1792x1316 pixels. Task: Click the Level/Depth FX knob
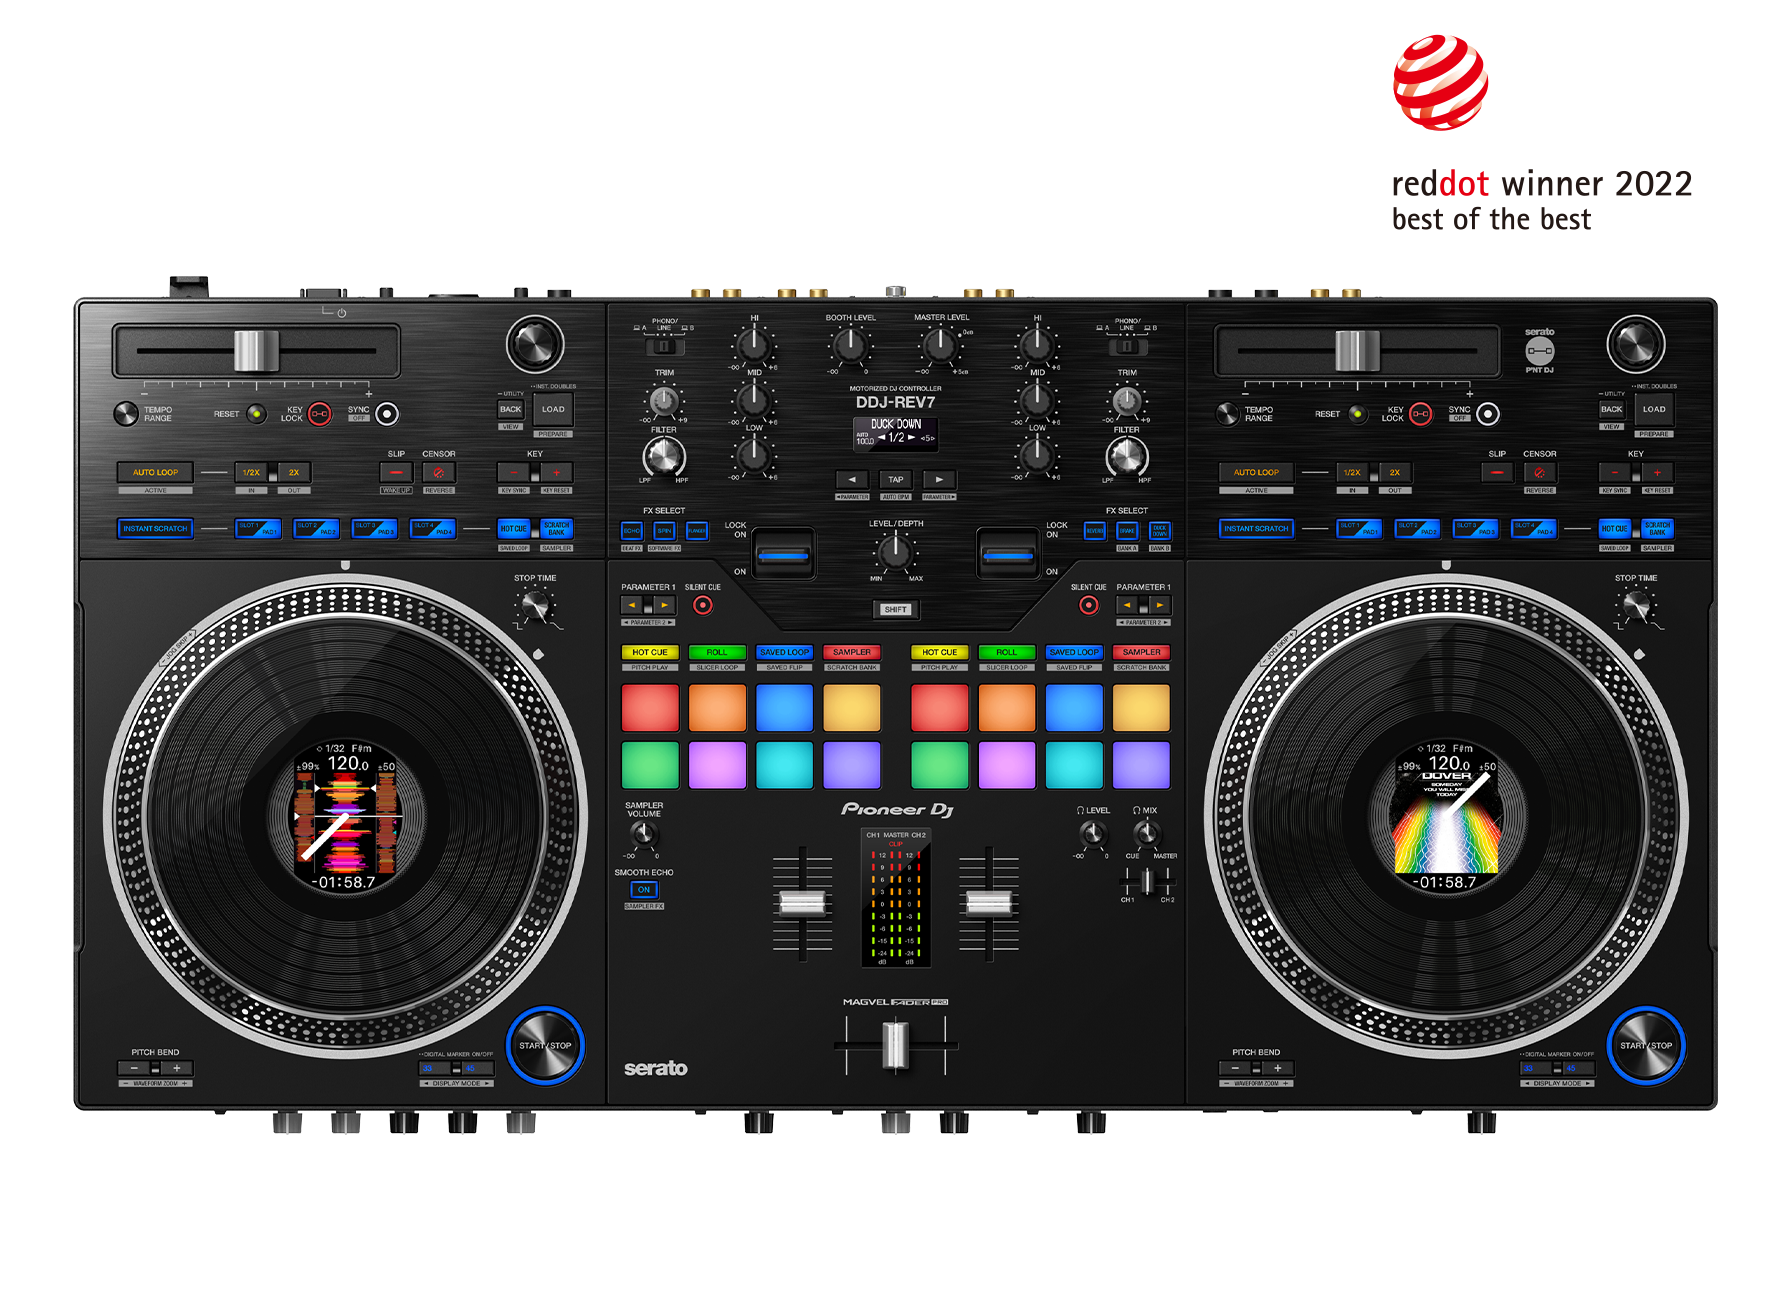tap(895, 551)
